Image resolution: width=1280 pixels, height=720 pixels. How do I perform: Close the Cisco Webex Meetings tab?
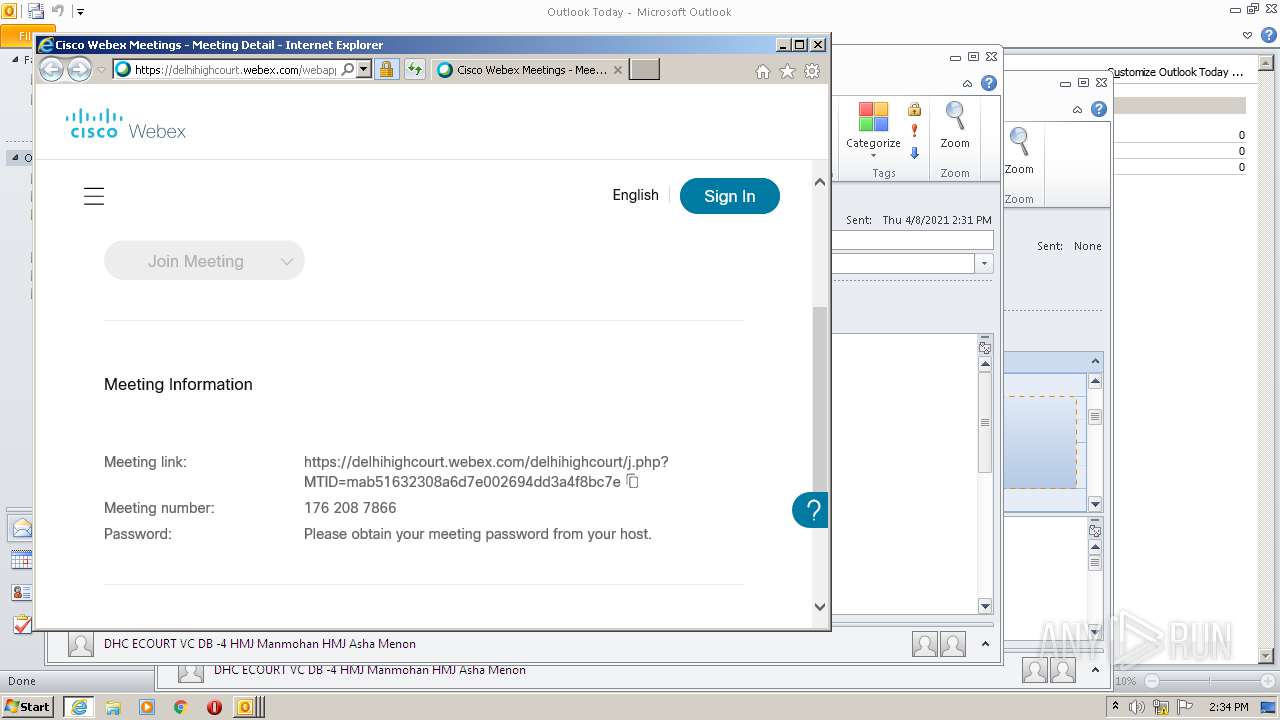[618, 70]
